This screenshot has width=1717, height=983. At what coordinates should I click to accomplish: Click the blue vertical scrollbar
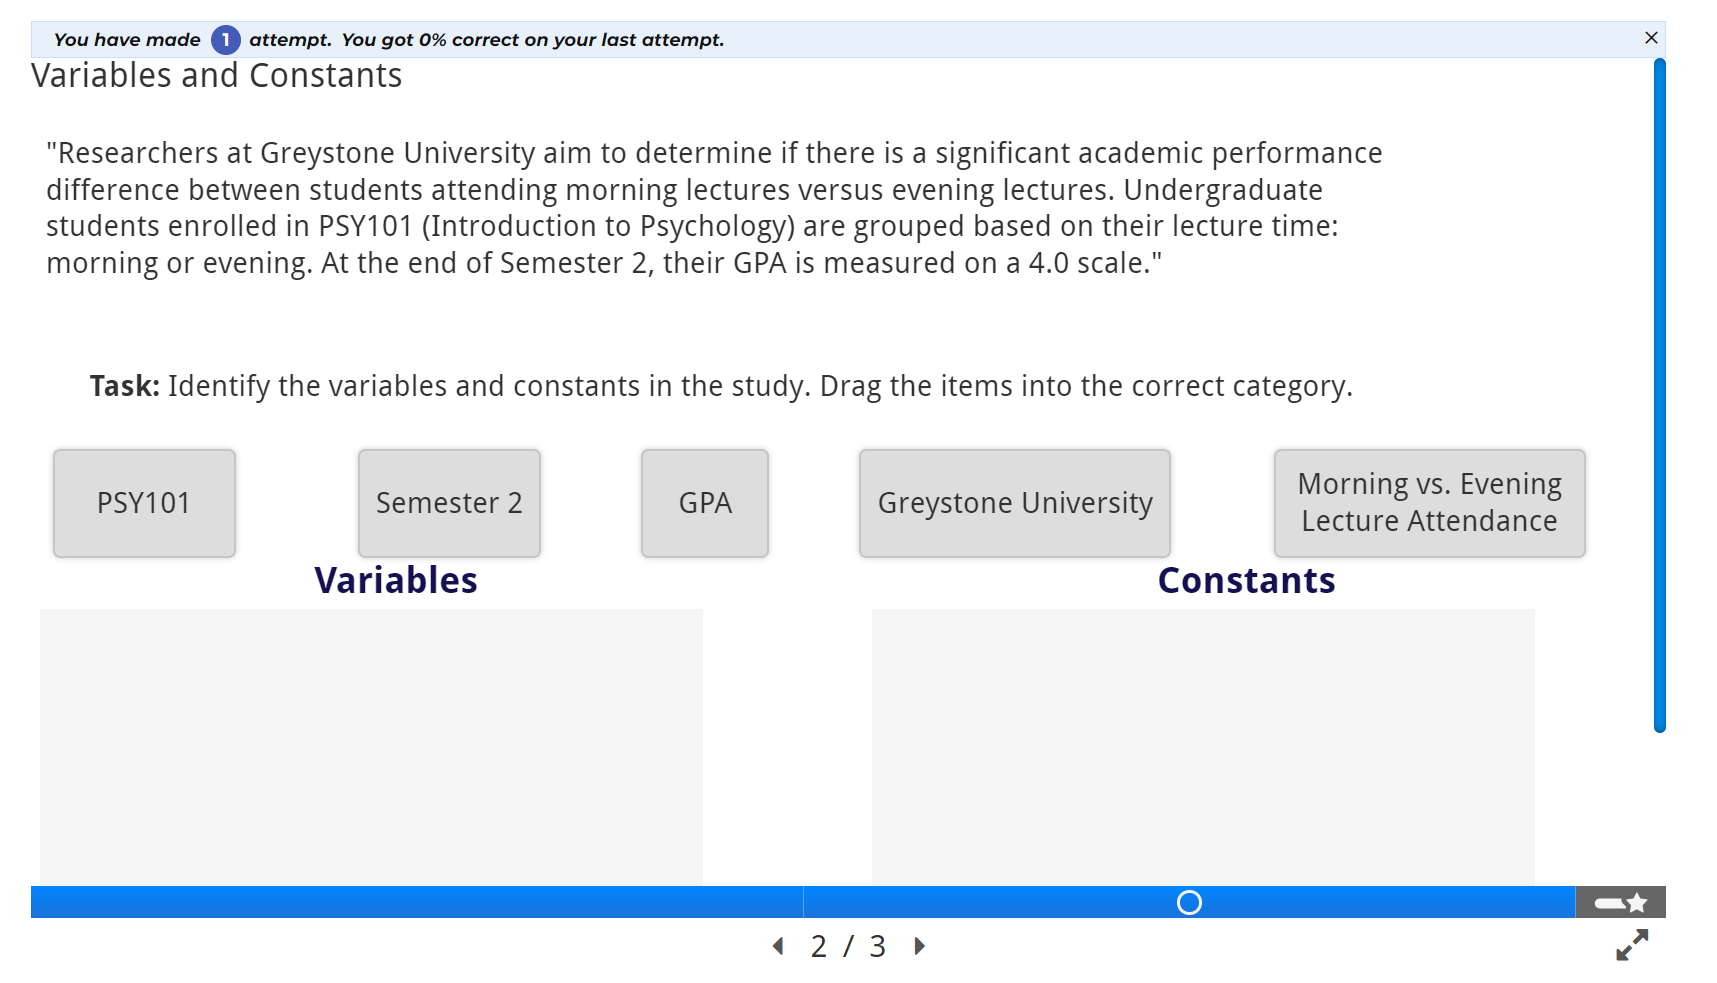[1660, 396]
